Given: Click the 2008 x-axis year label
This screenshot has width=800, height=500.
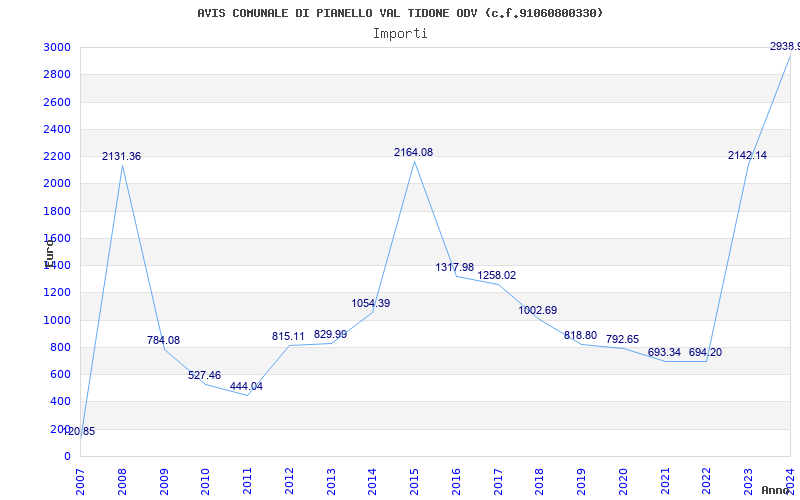Looking at the screenshot, I should click(122, 481).
